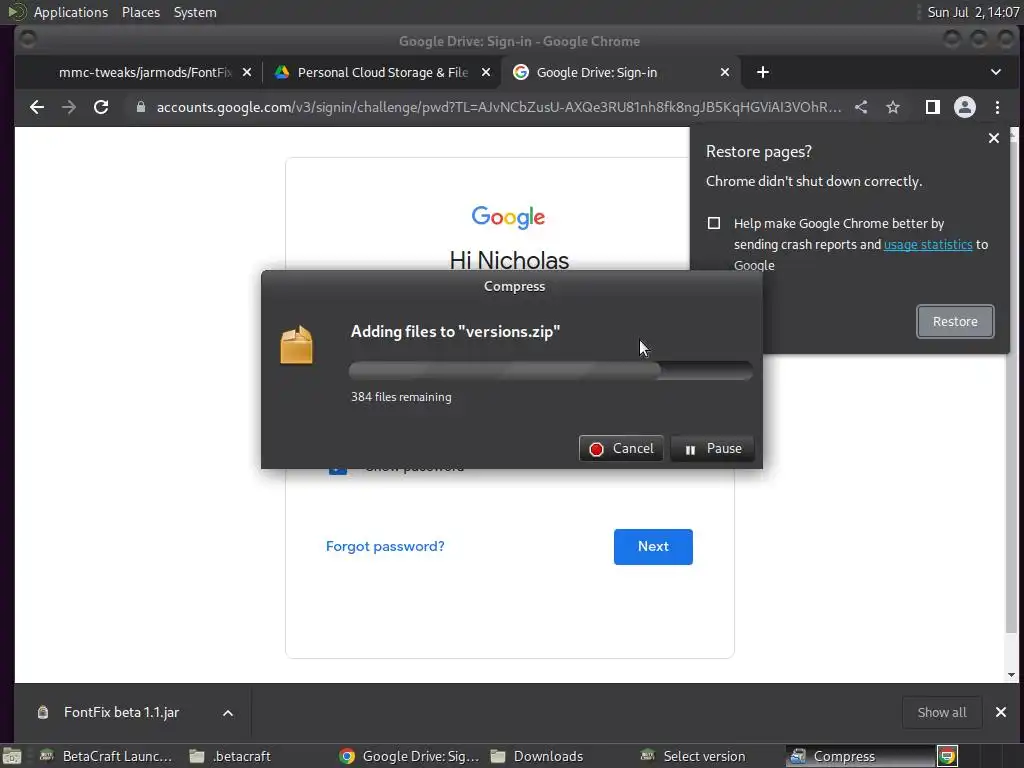Open Chrome's three-dot menu

(x=997, y=107)
